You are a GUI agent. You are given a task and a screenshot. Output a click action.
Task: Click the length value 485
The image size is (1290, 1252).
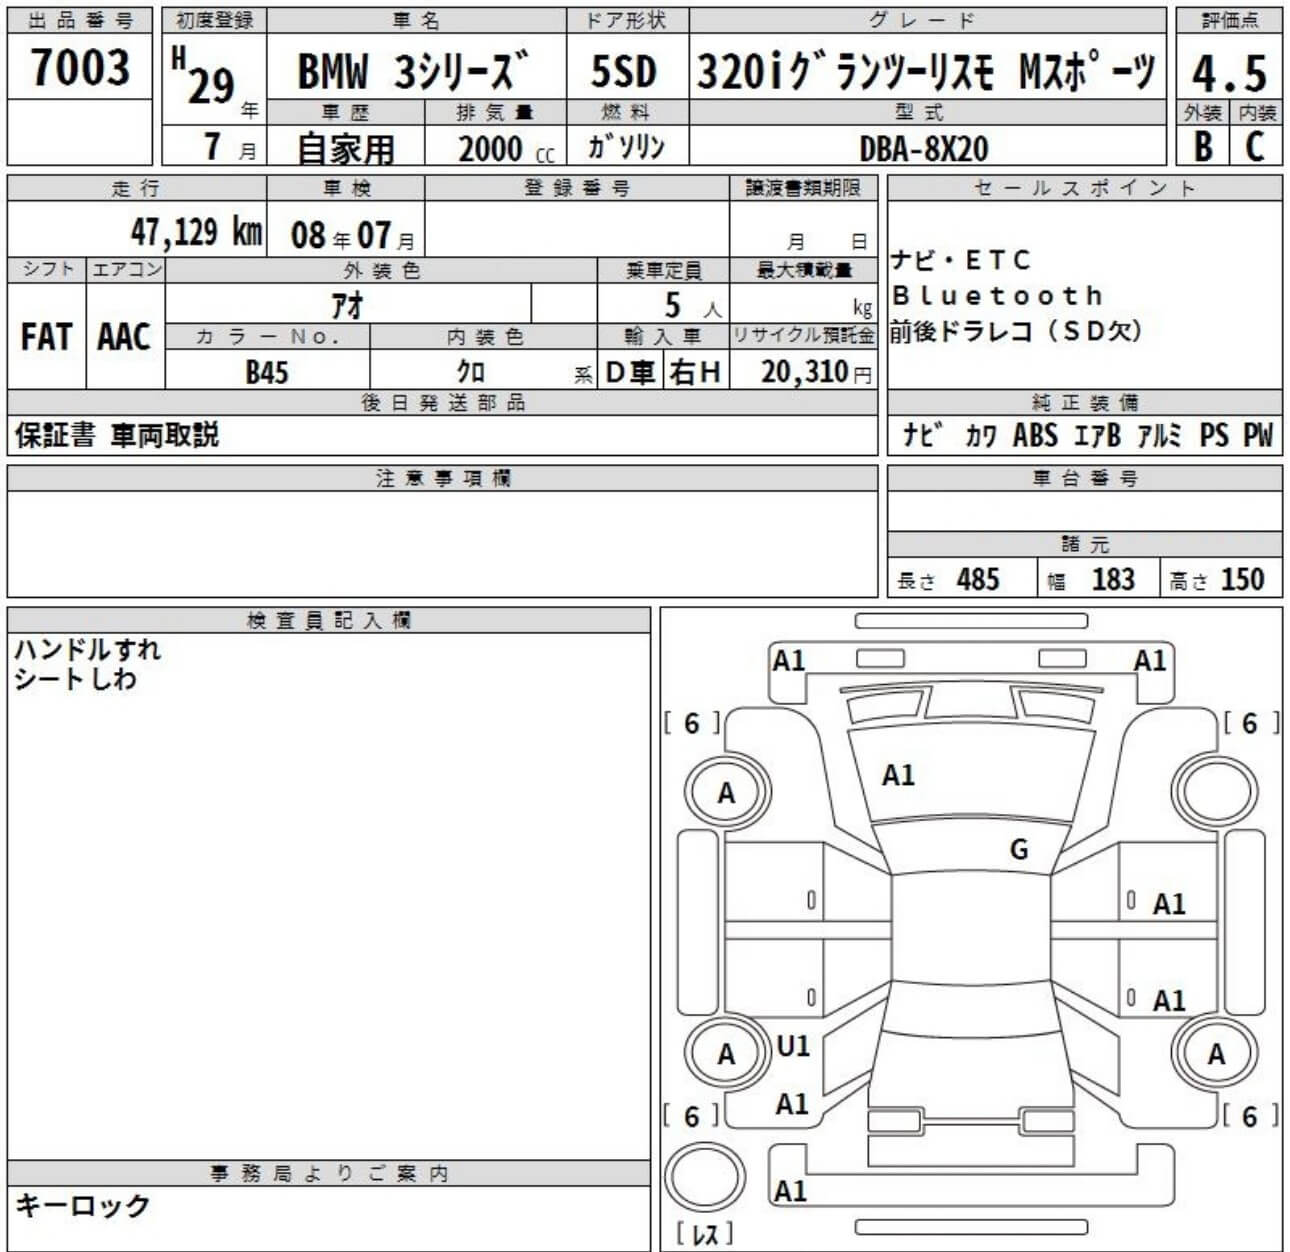[x=977, y=579]
